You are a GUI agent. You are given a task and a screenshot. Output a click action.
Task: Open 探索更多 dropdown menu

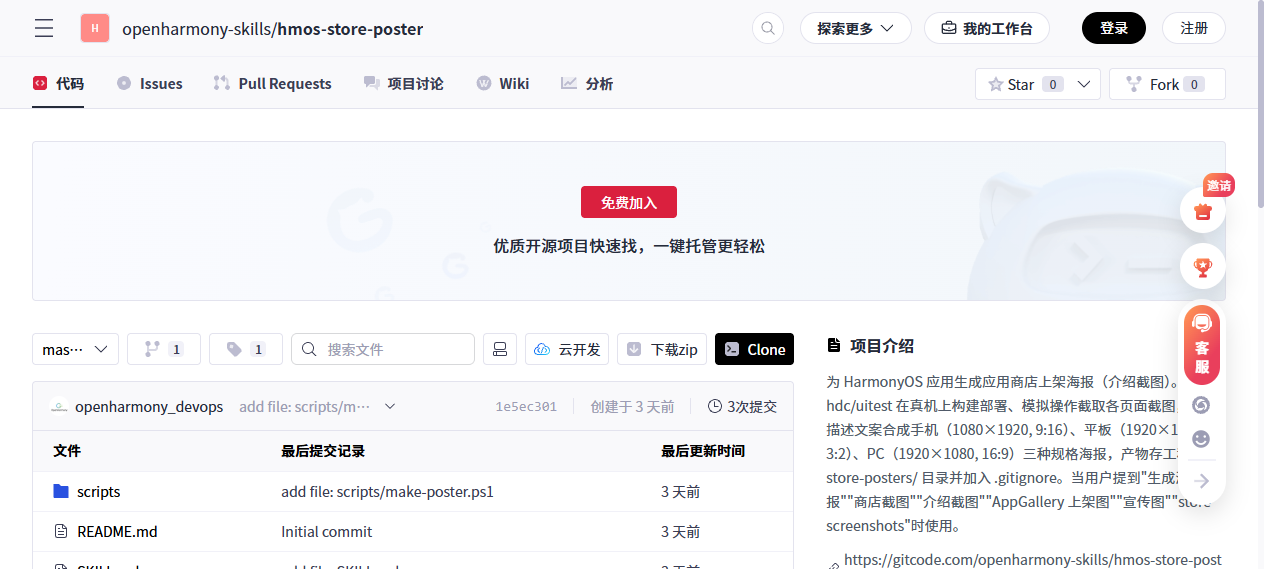click(x=855, y=28)
